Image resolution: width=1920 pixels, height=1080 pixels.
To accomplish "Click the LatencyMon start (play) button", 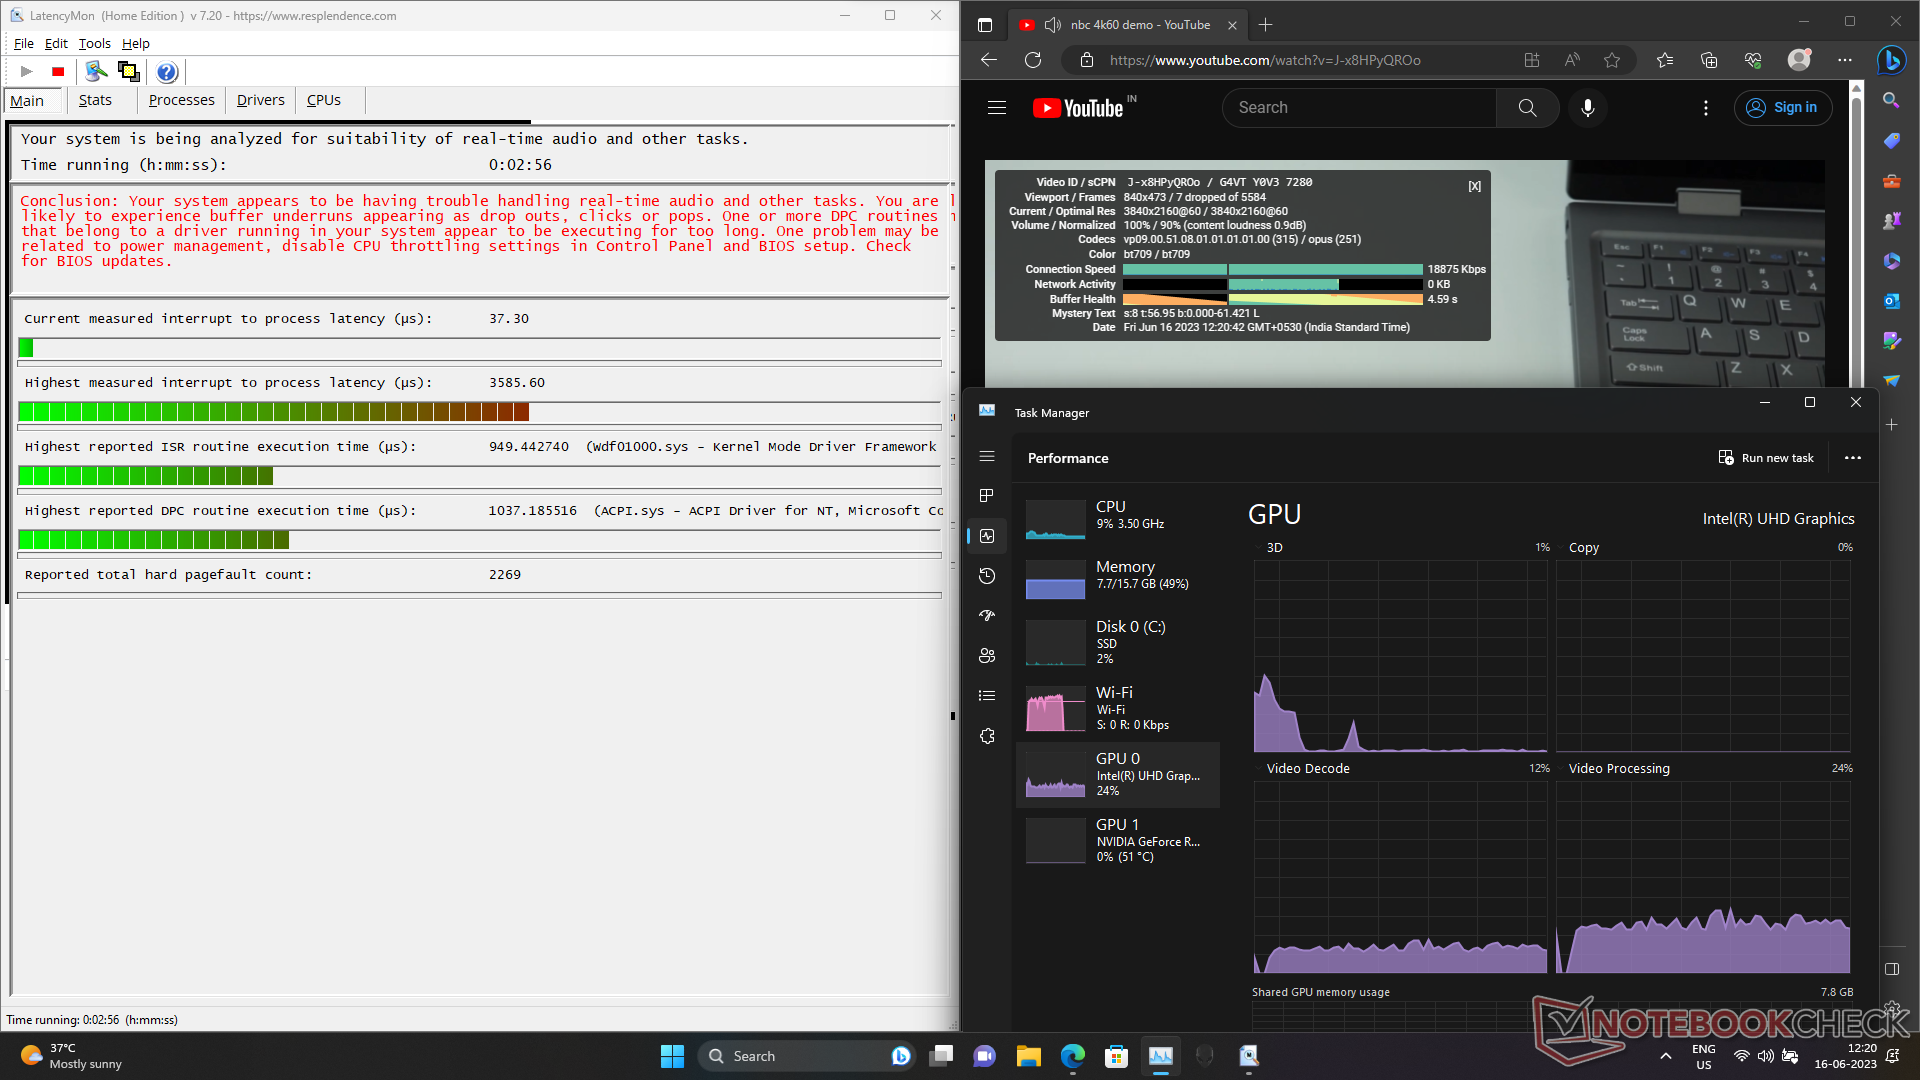I will click(27, 72).
